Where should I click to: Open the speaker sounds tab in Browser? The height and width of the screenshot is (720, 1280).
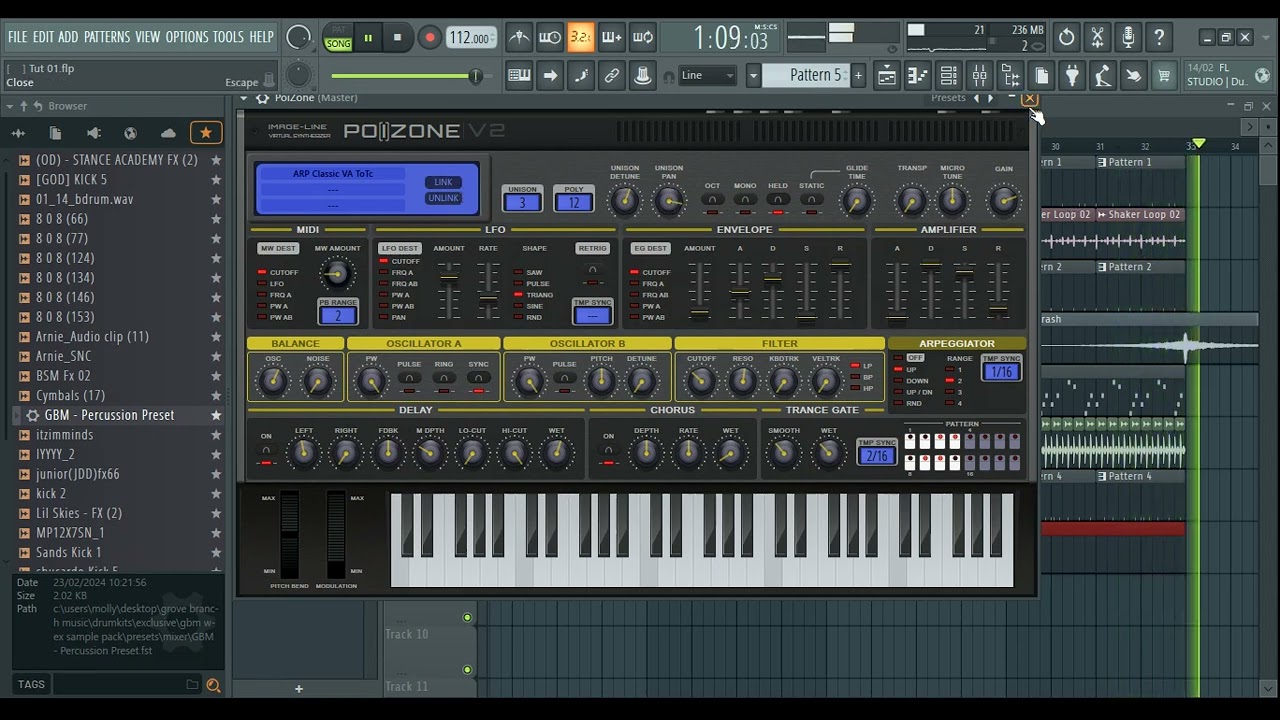pos(93,132)
